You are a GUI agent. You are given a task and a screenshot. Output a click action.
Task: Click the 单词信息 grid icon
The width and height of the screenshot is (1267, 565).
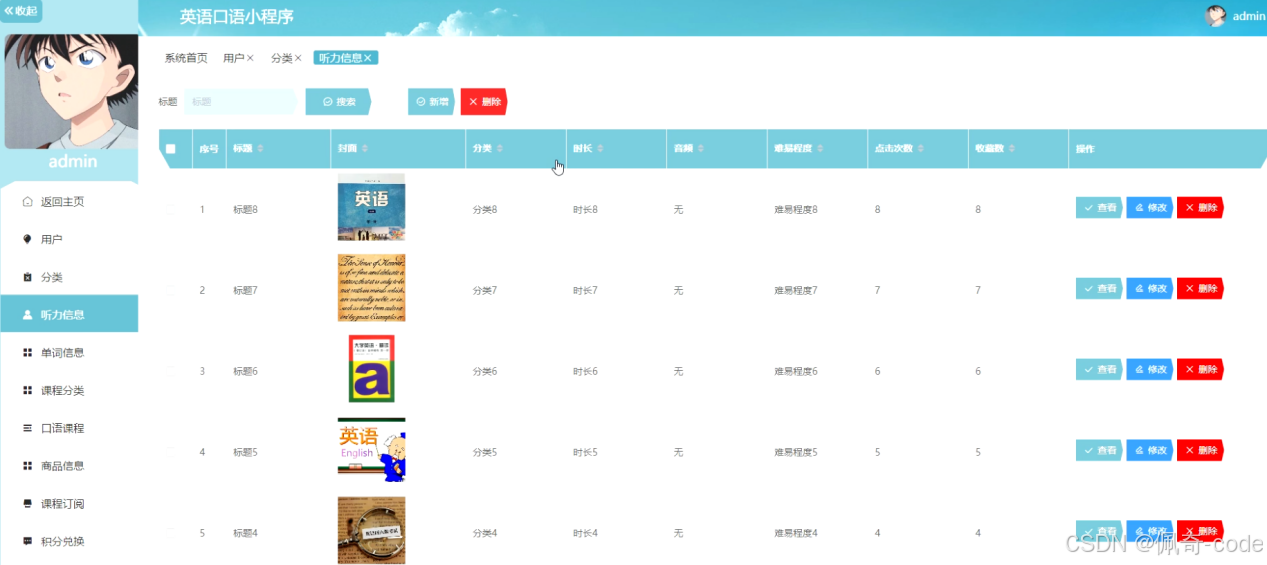pos(28,353)
